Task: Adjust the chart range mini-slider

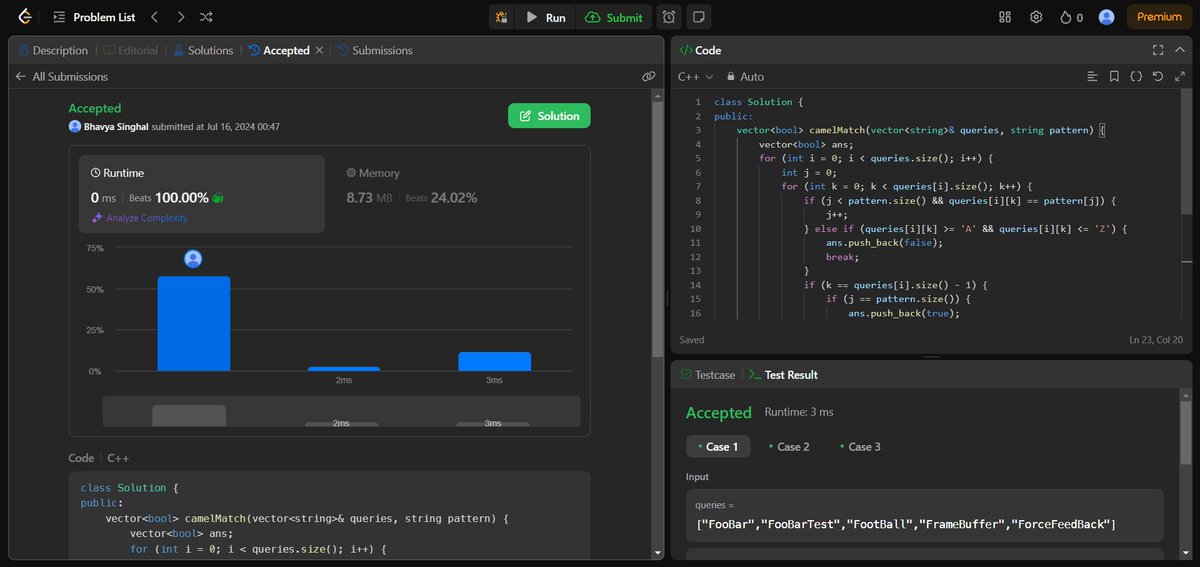Action: (341, 411)
